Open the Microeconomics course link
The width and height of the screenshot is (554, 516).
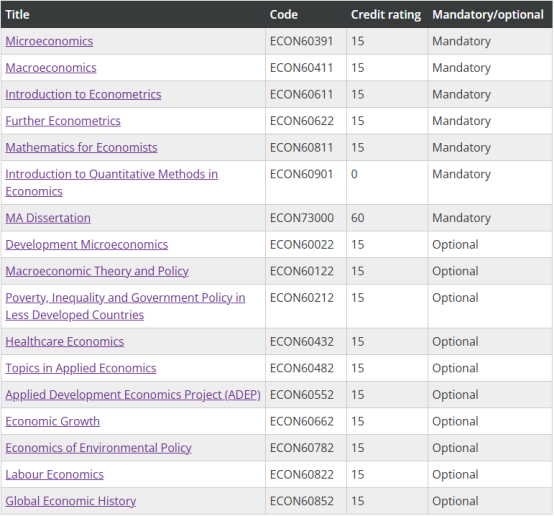pos(49,41)
